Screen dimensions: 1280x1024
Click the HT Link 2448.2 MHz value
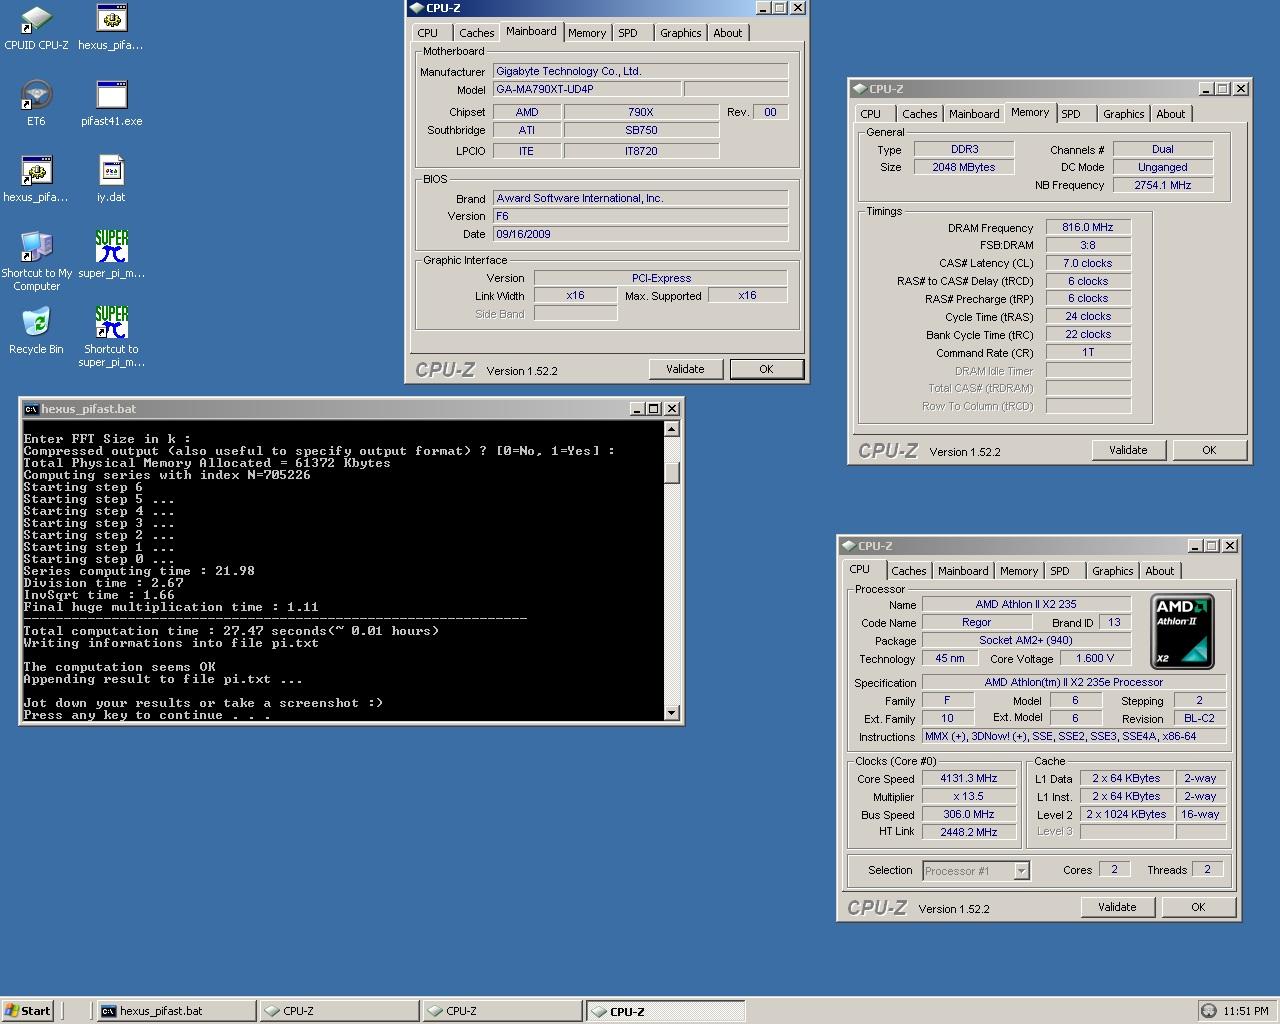pyautogui.click(x=968, y=832)
